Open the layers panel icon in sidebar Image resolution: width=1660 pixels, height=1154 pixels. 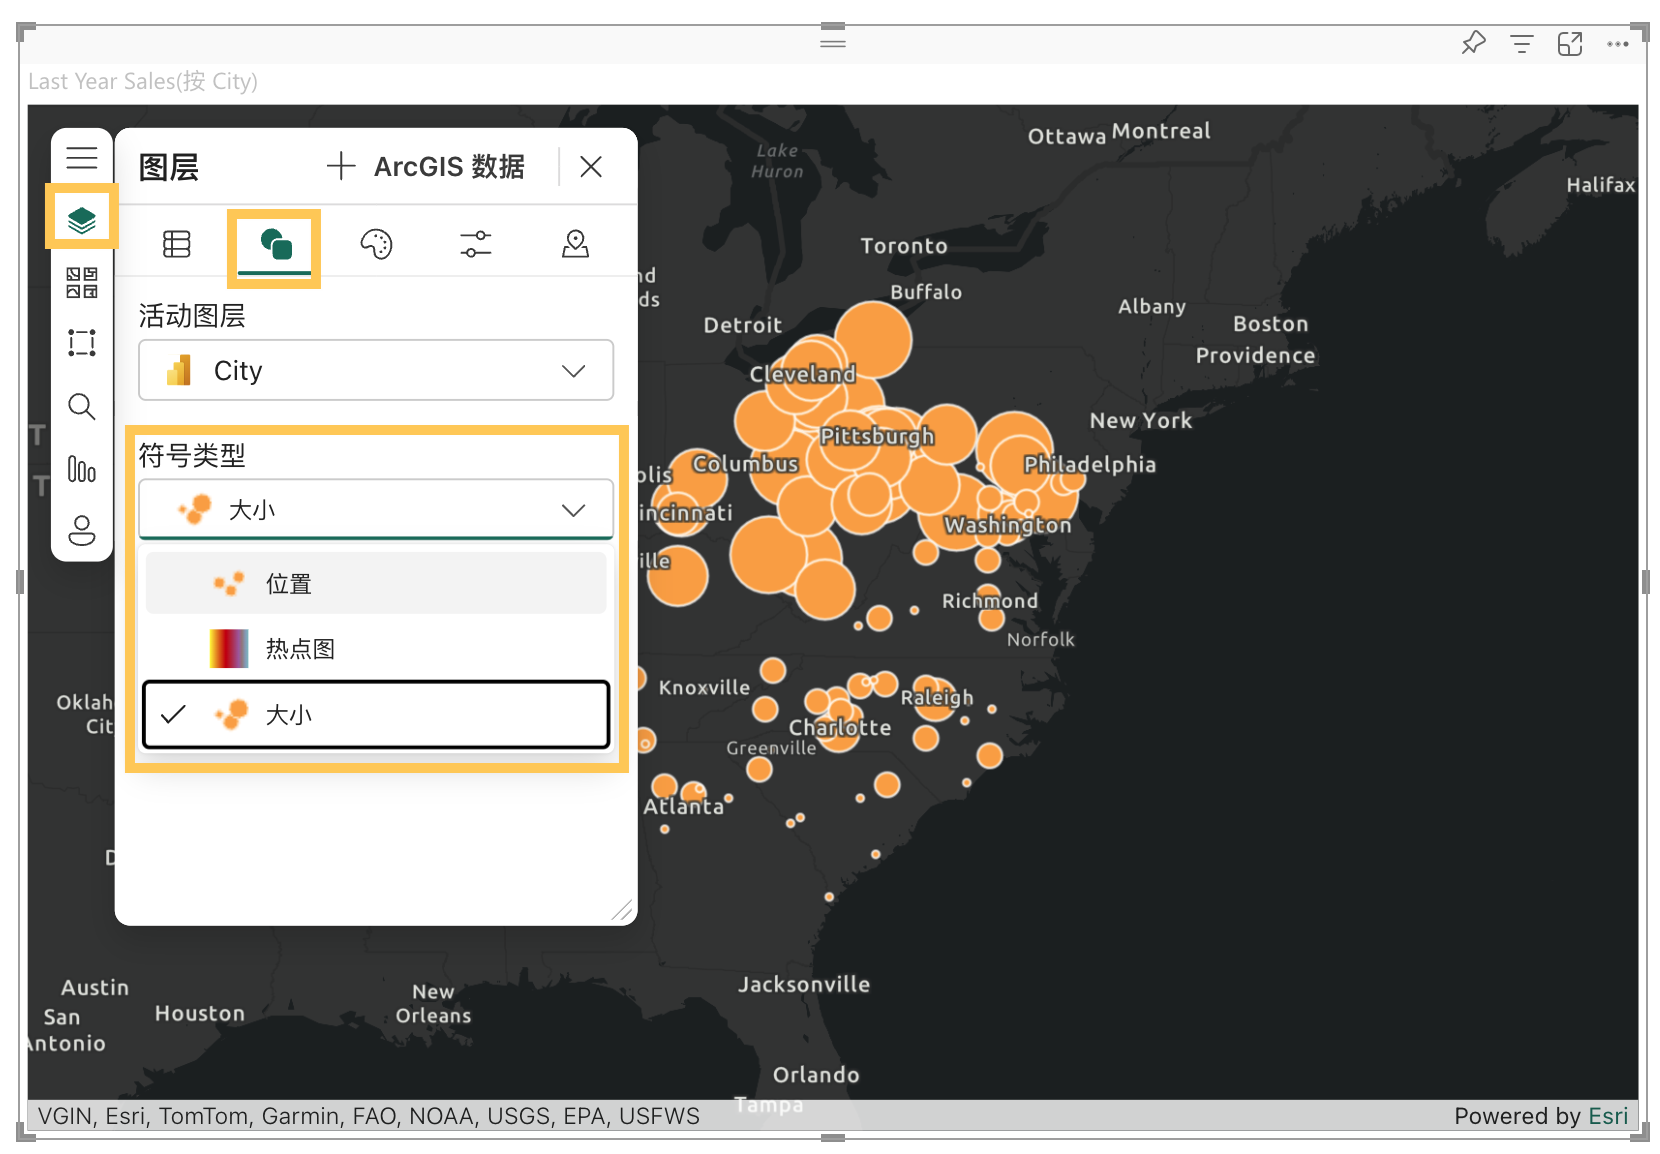click(81, 218)
